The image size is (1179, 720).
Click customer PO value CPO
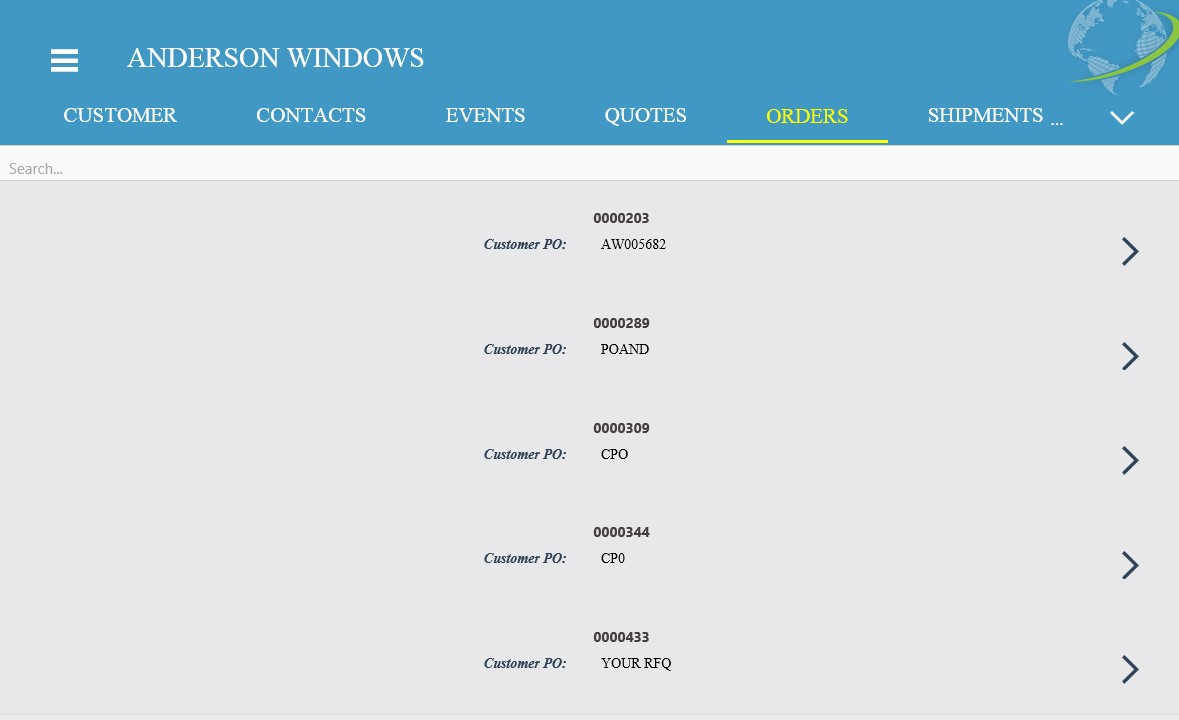(x=614, y=454)
